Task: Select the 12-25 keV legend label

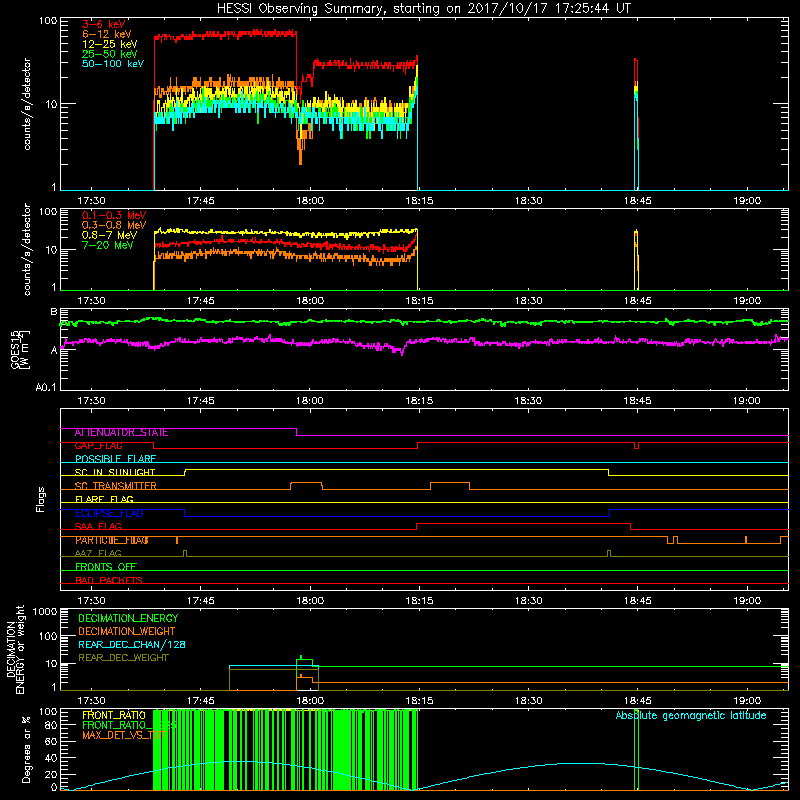Action: 110,44
